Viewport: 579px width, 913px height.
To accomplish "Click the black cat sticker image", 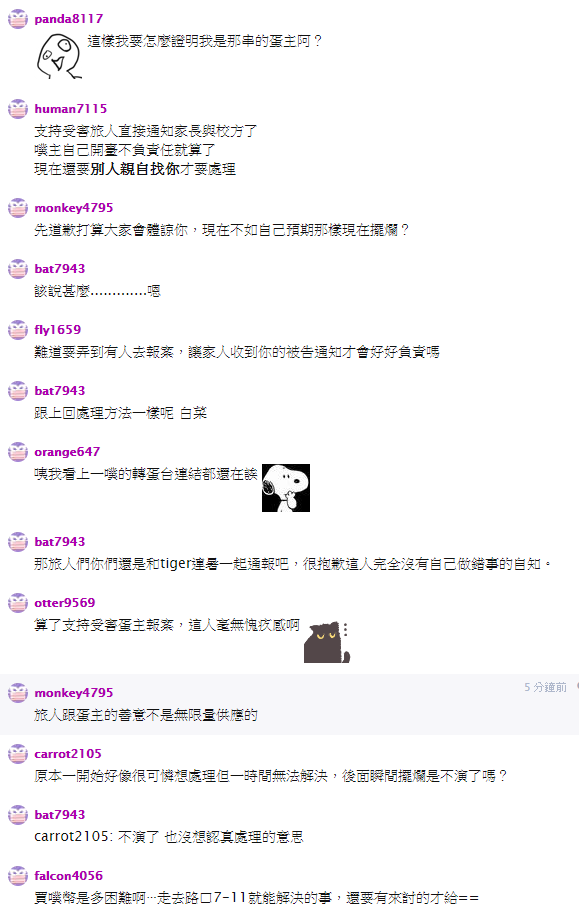I will point(327,642).
